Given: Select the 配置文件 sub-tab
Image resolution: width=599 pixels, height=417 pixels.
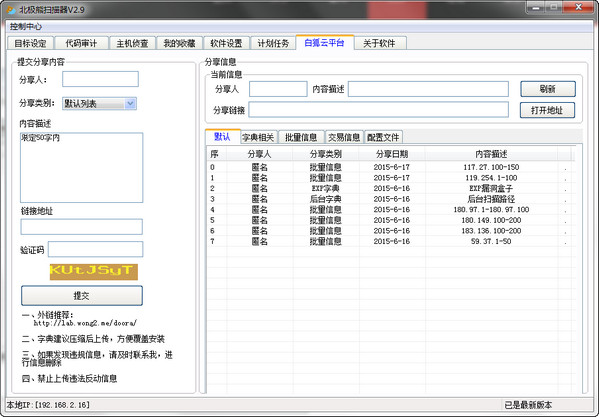Looking at the screenshot, I should [x=383, y=137].
